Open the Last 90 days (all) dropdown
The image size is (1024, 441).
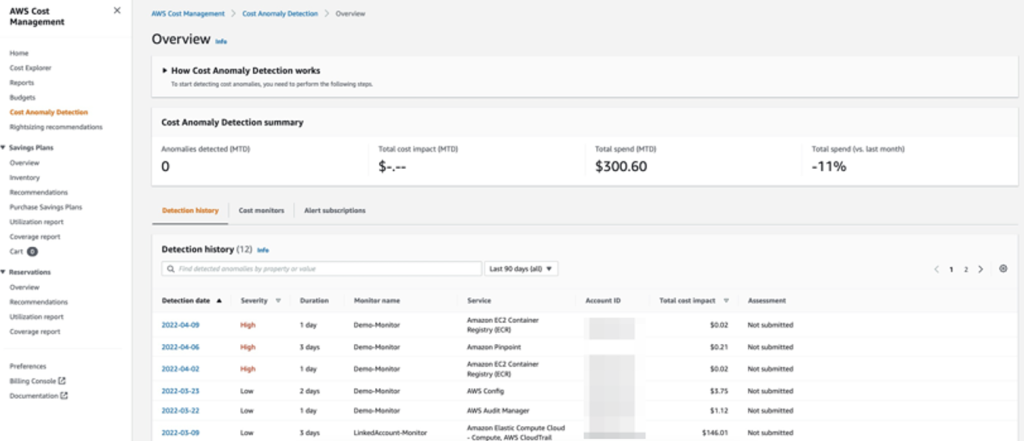(521, 269)
